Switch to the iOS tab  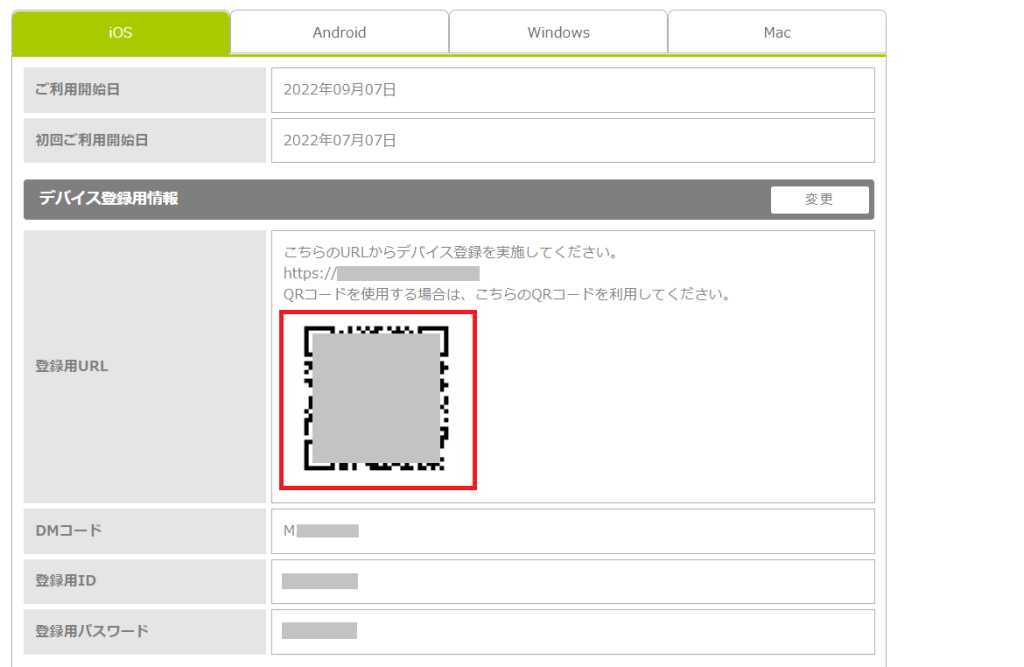[x=121, y=33]
